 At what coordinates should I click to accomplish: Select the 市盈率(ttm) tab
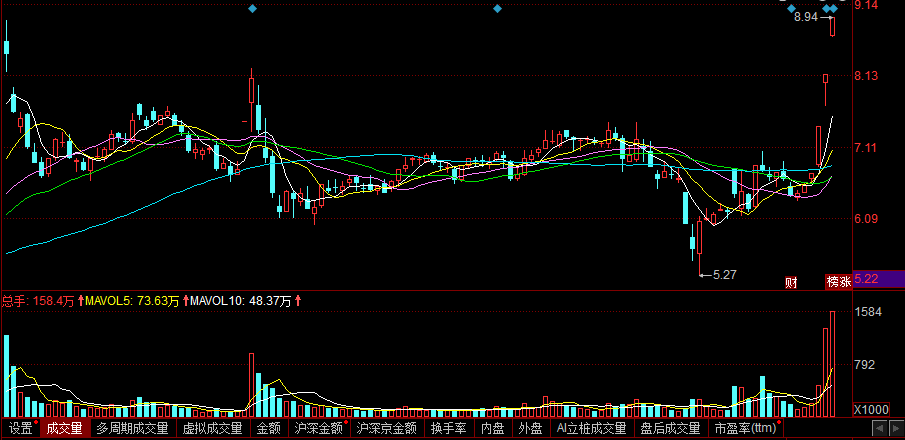745,428
